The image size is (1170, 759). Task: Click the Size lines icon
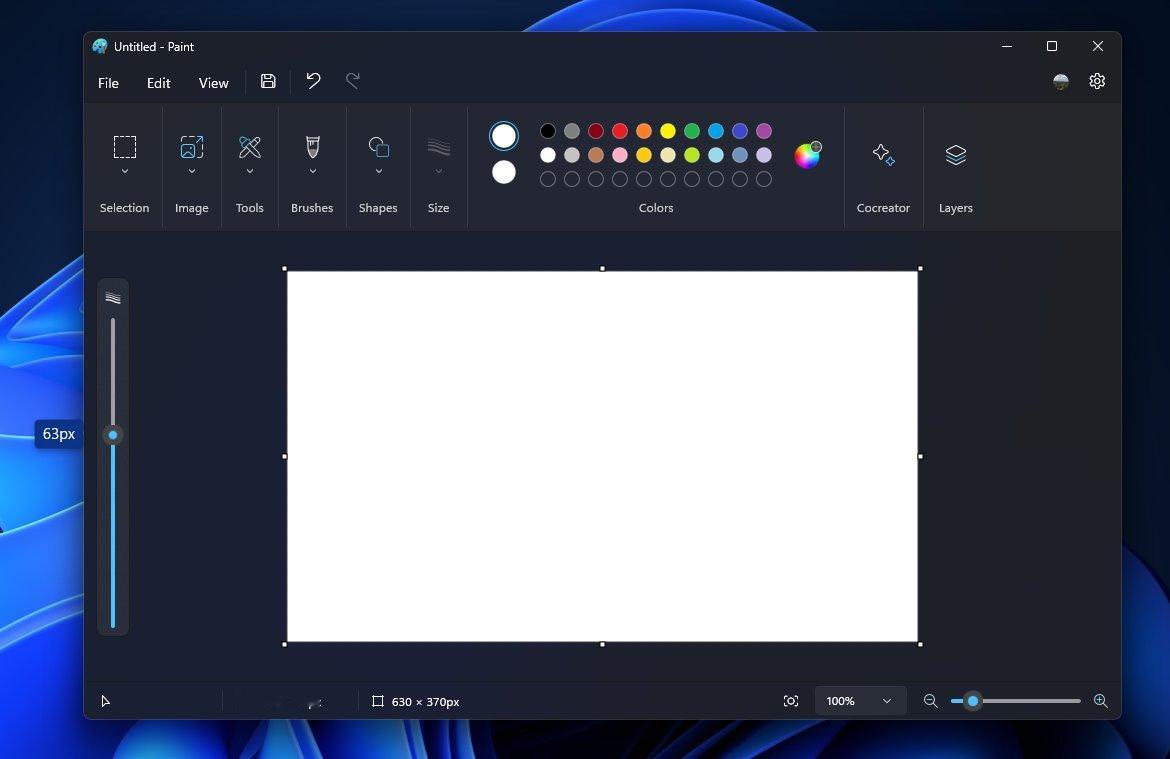[439, 147]
